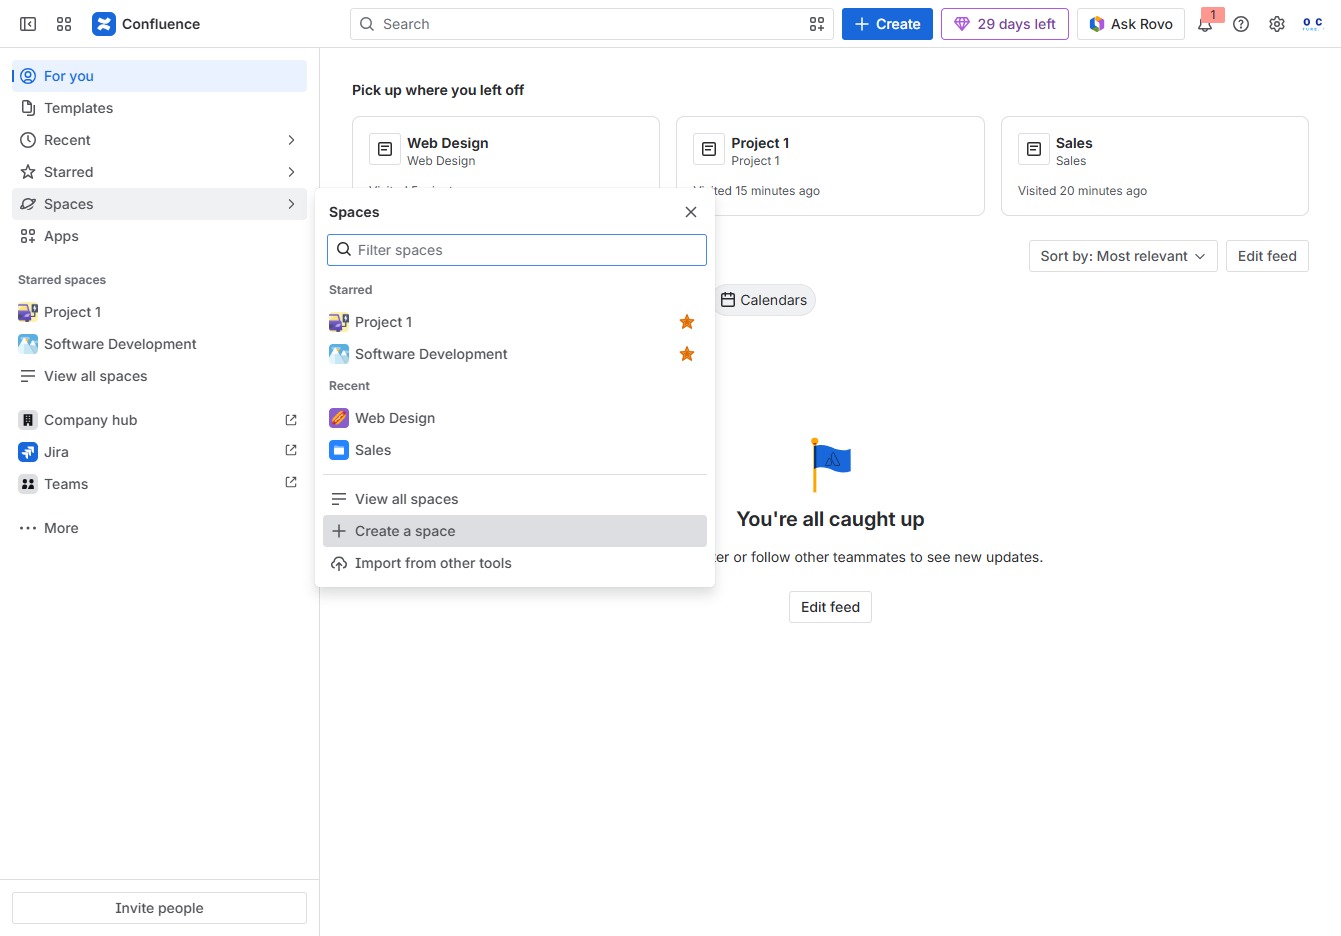The height and width of the screenshot is (936, 1341).
Task: Click the Jira icon in the sidebar
Action: [28, 452]
